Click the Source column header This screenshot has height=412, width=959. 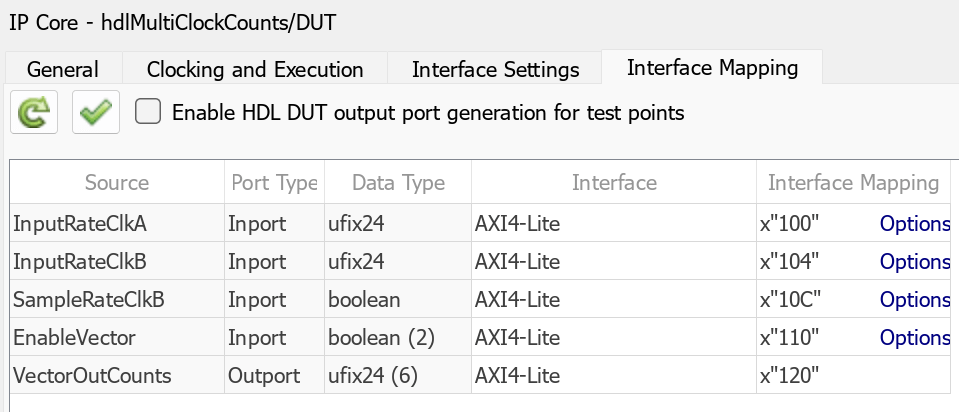pyautogui.click(x=117, y=183)
